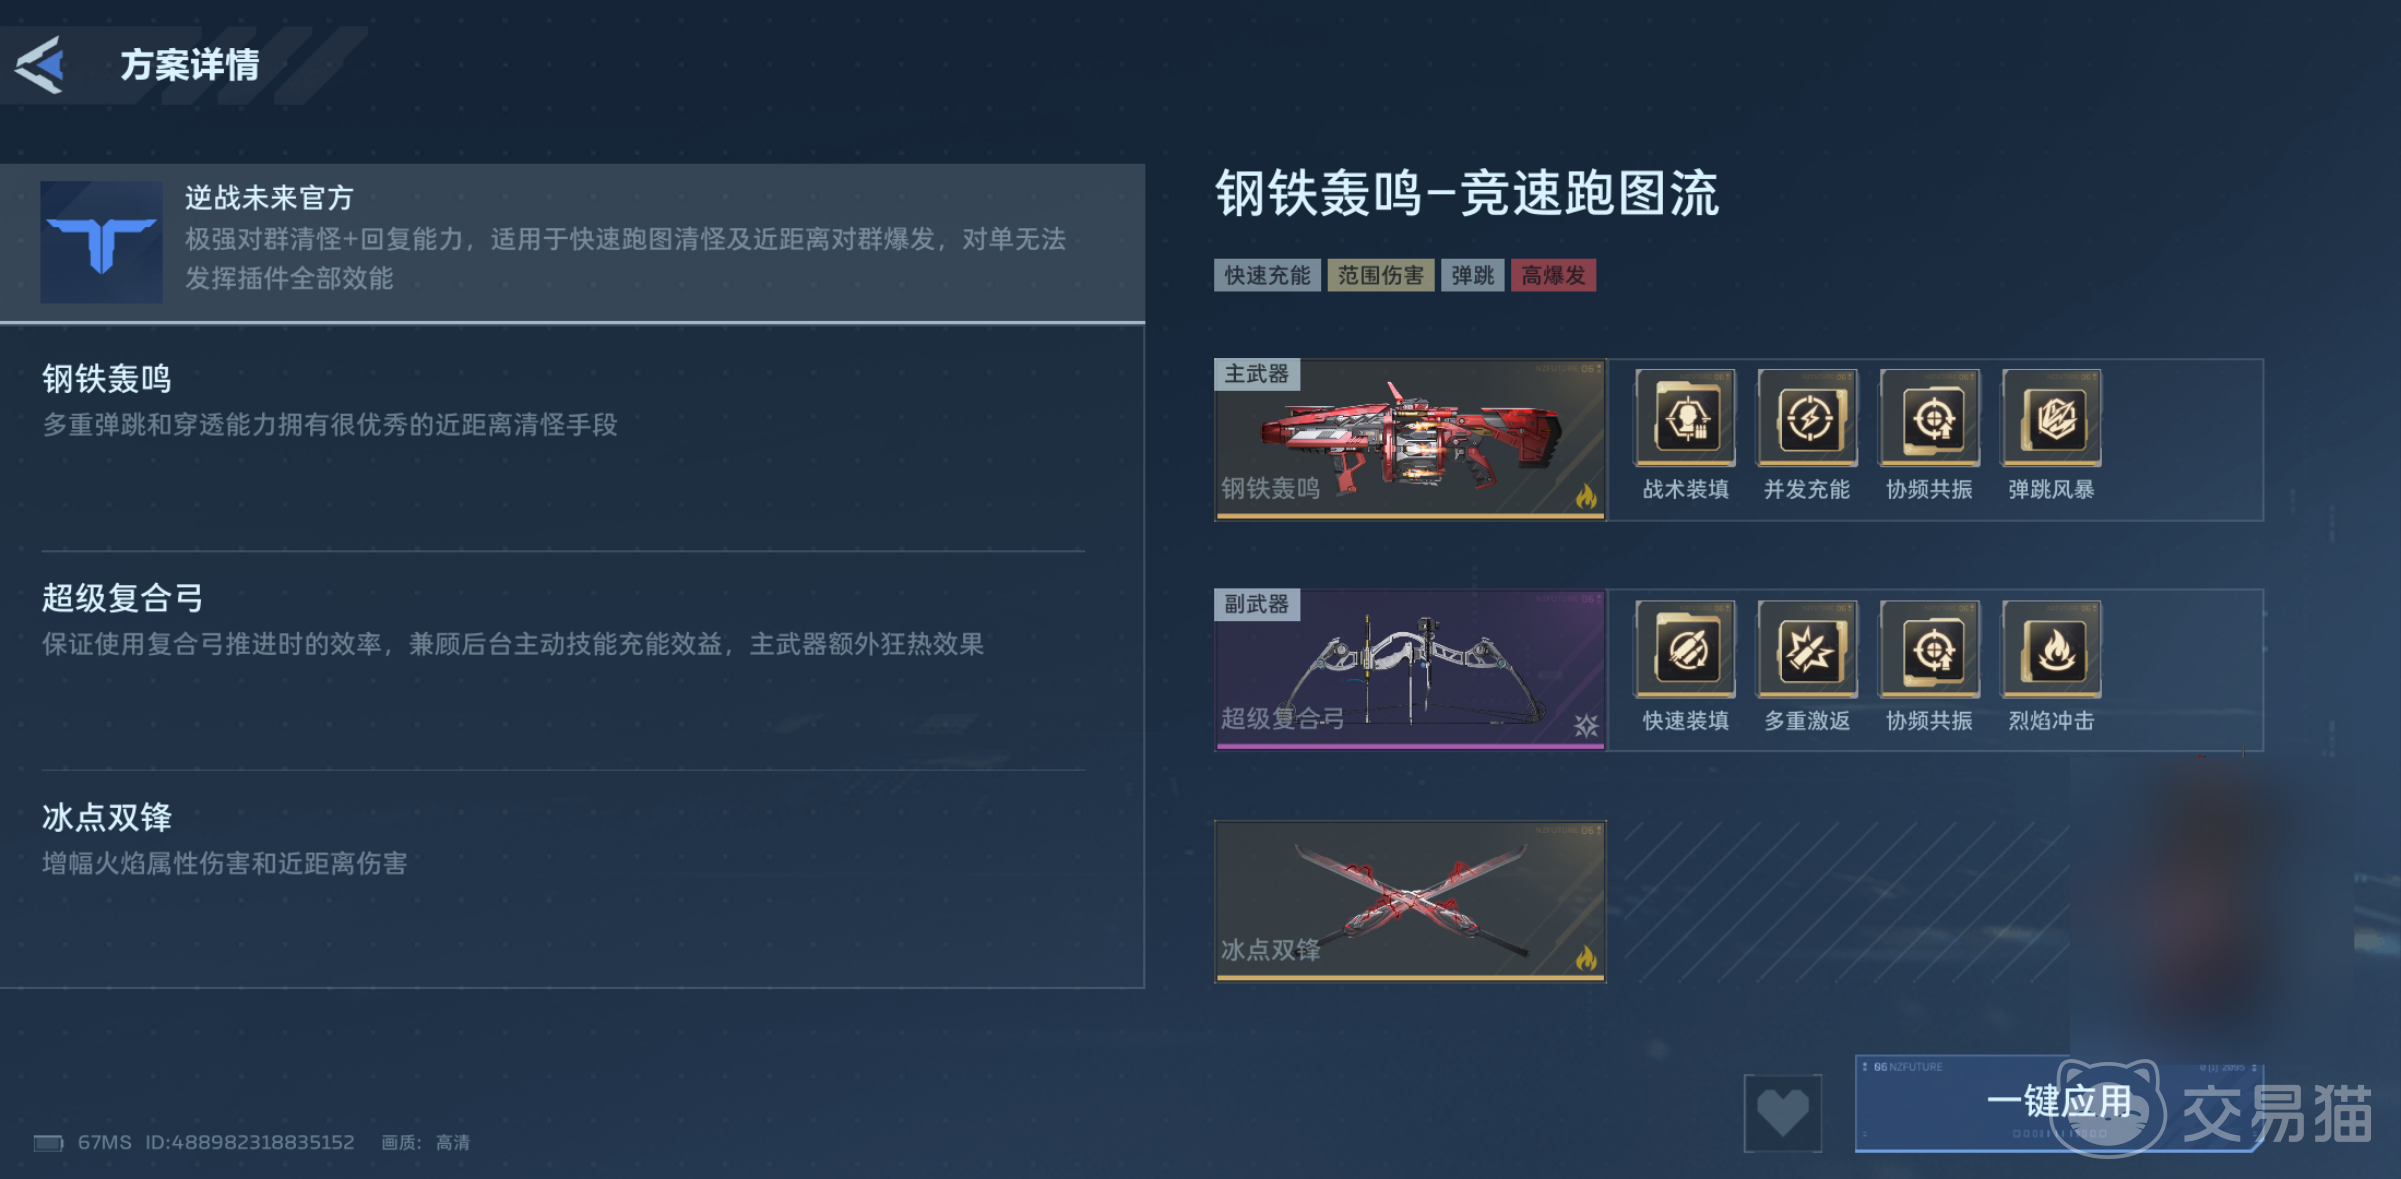
Task: Go back using the arrow icon
Action: [x=40, y=65]
